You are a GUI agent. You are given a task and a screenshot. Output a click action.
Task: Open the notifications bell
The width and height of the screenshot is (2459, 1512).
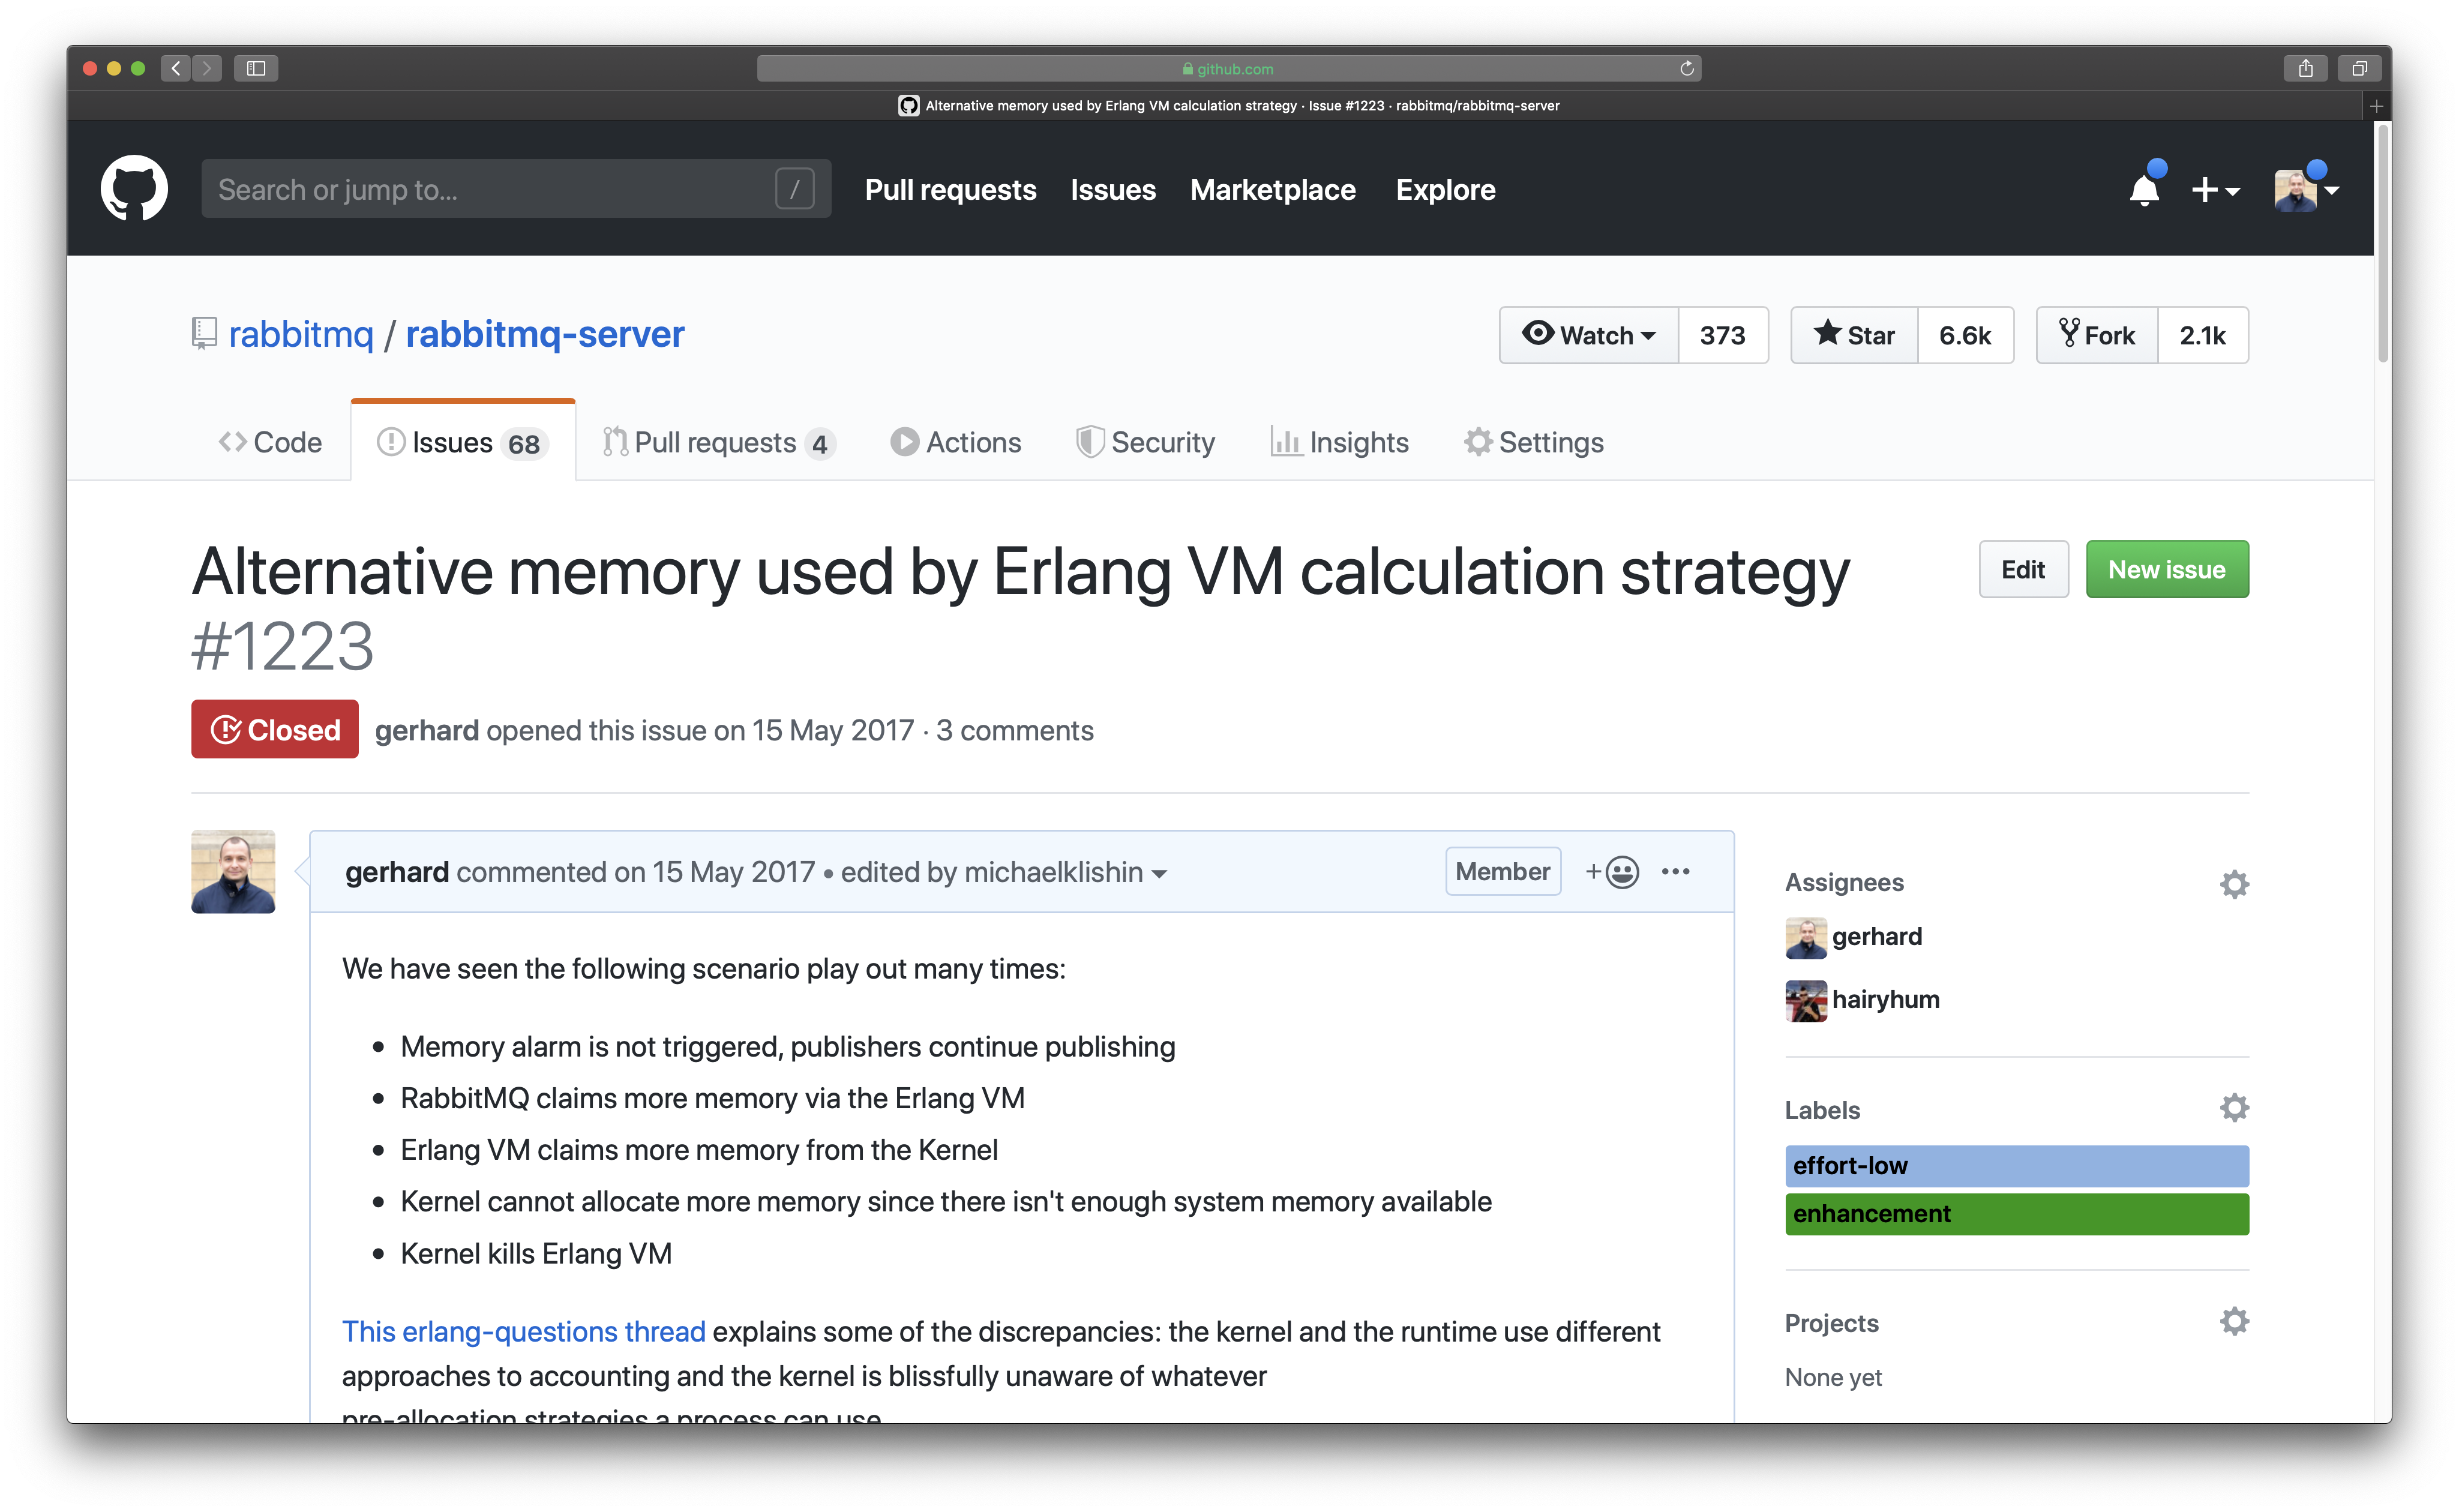pos(2143,189)
